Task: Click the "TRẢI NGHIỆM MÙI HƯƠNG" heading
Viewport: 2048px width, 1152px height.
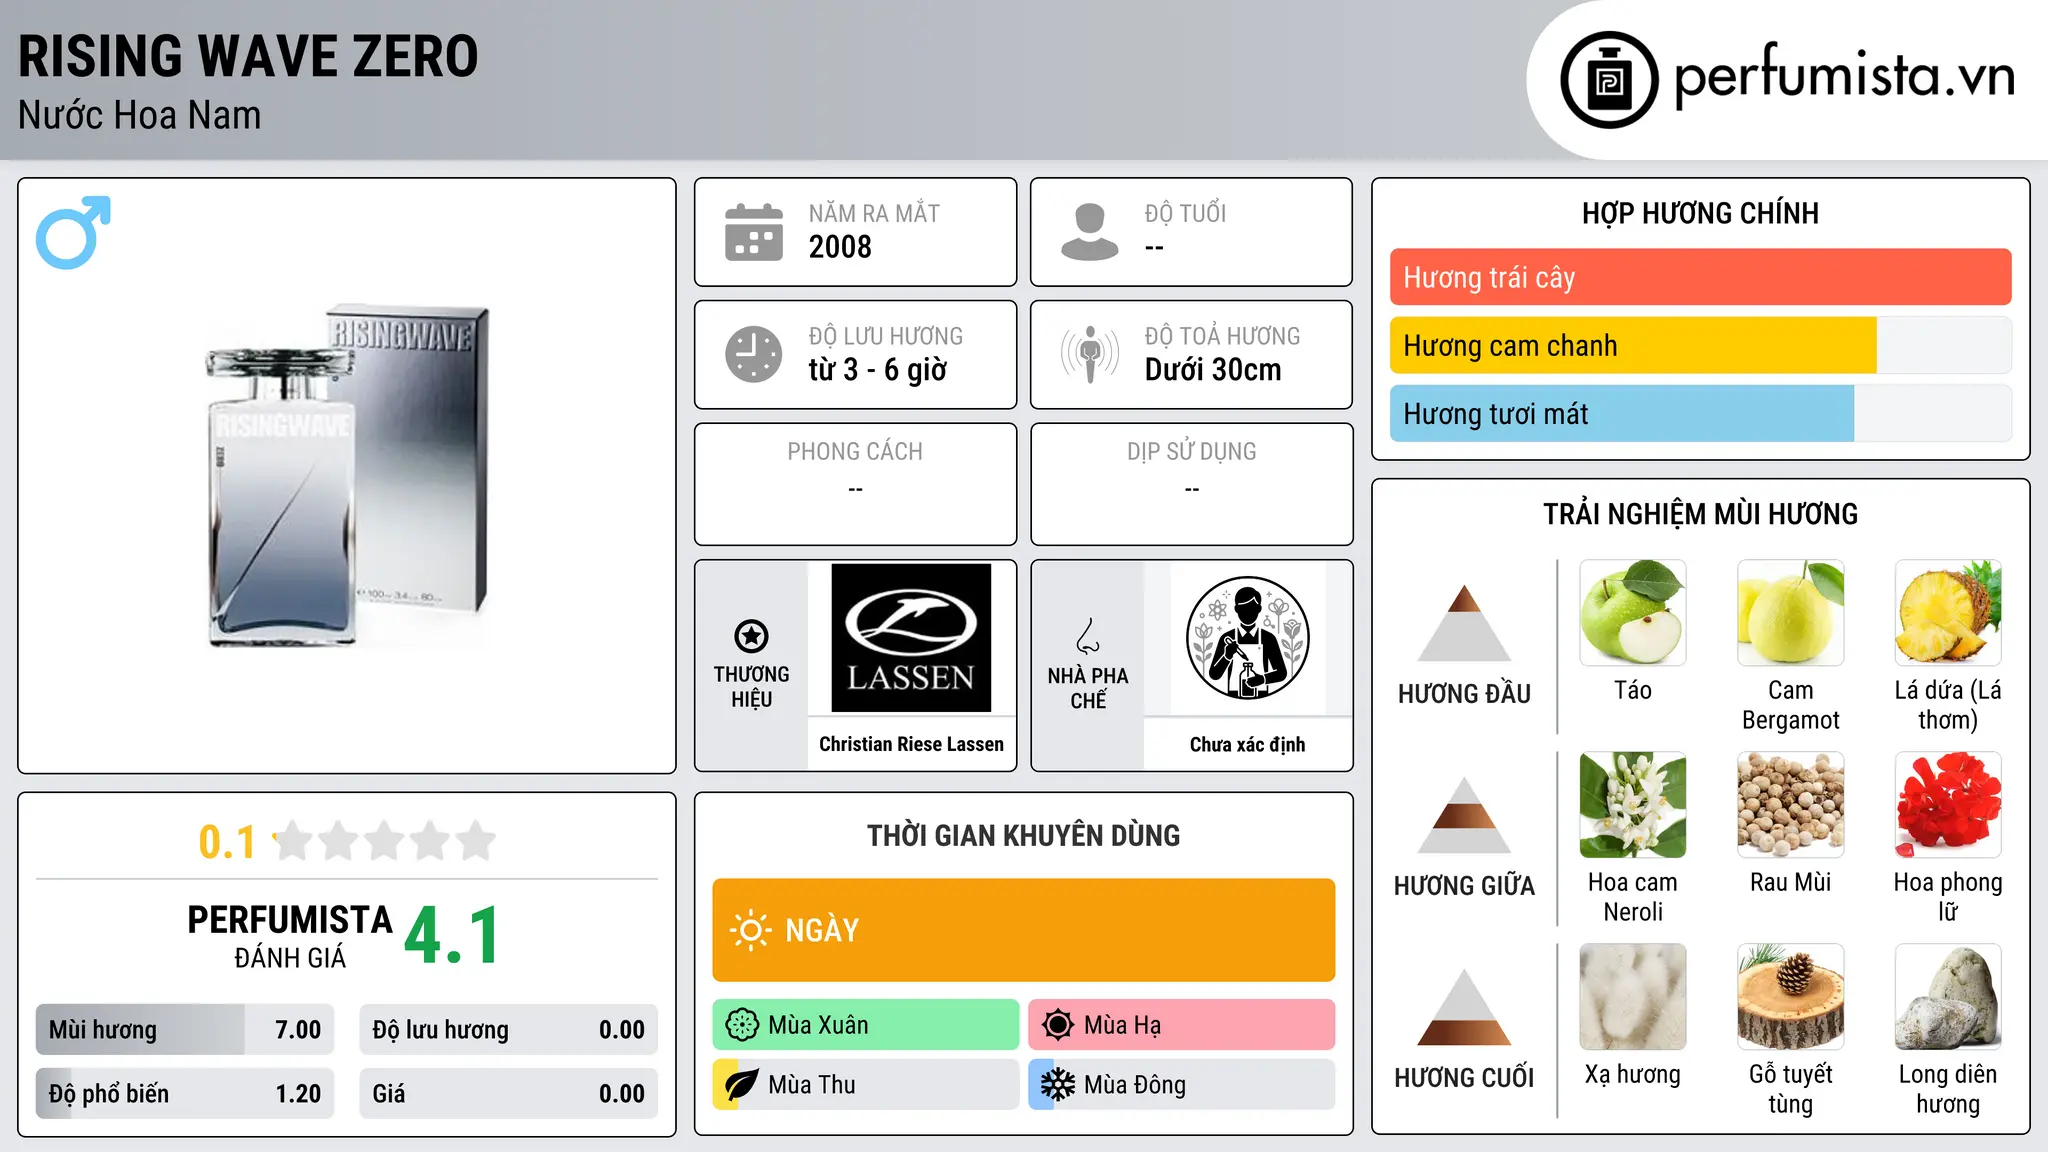Action: 1700,514
